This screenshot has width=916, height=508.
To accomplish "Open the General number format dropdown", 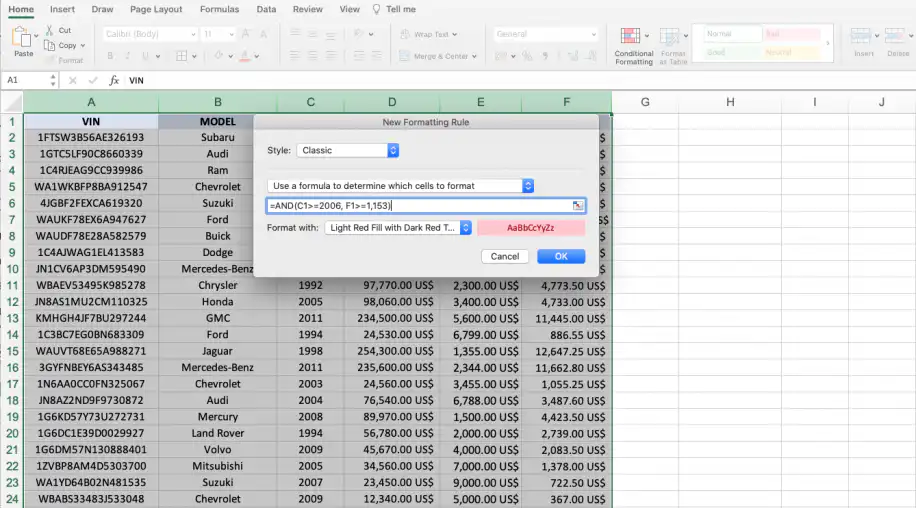I will [546, 34].
